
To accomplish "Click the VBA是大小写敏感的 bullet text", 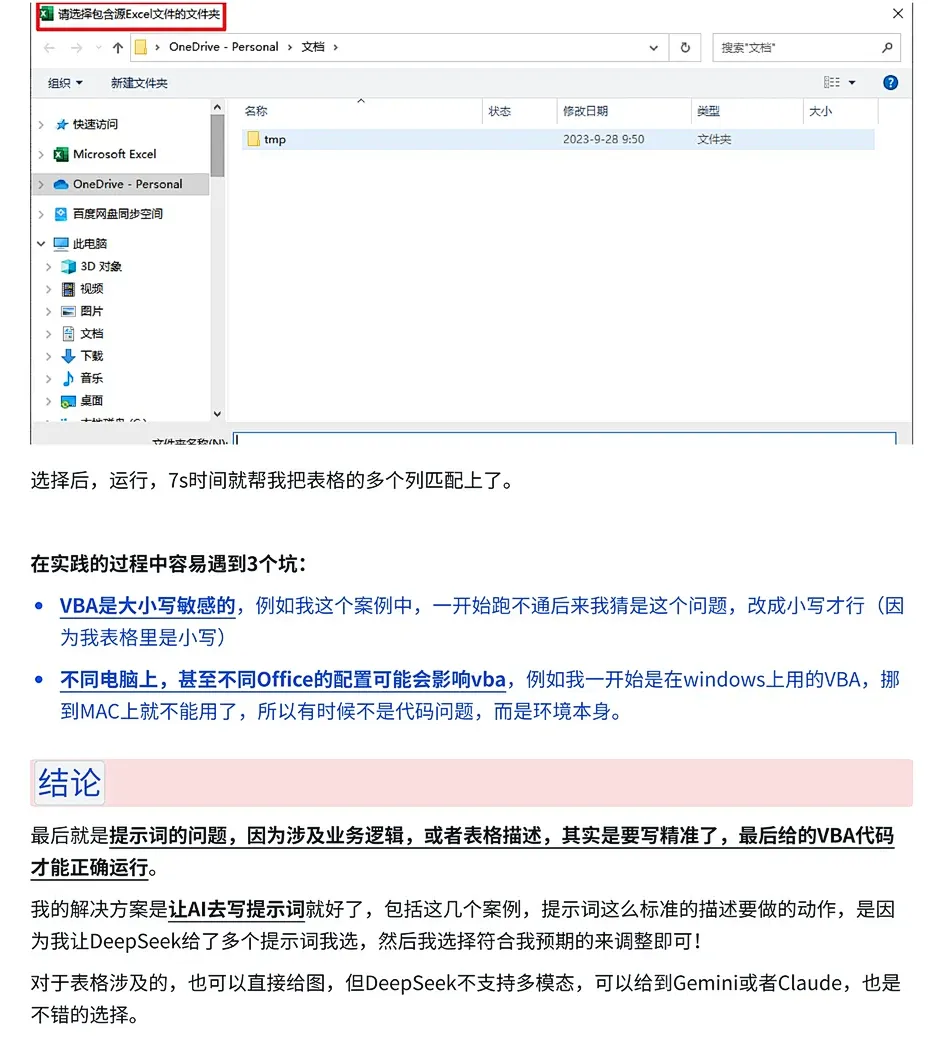I will (x=147, y=605).
